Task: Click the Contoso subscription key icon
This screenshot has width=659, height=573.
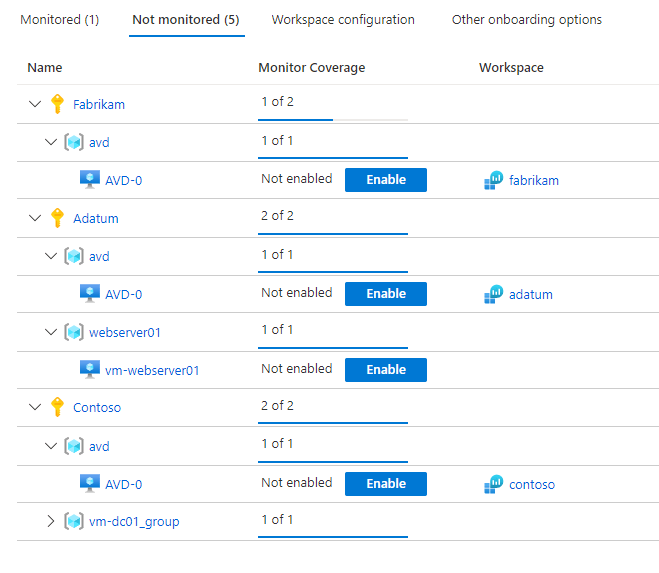Action: (x=57, y=408)
